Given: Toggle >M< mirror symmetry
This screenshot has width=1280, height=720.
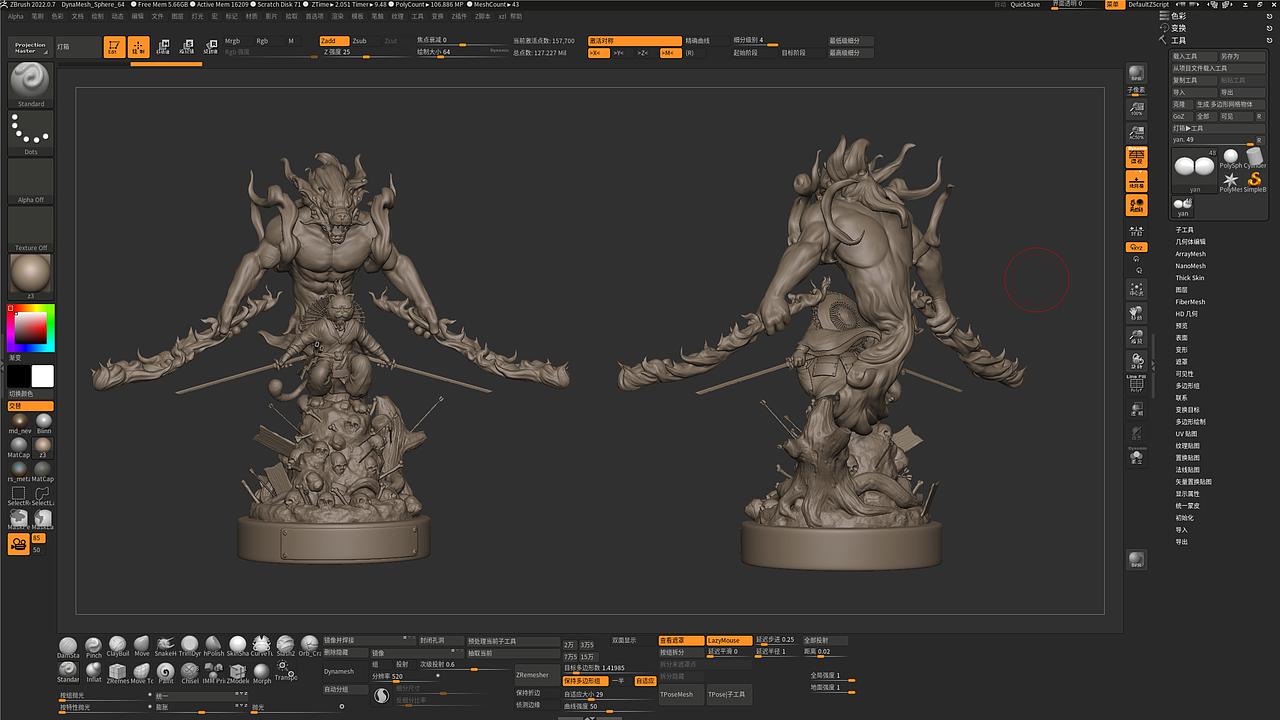Looking at the screenshot, I should click(670, 52).
